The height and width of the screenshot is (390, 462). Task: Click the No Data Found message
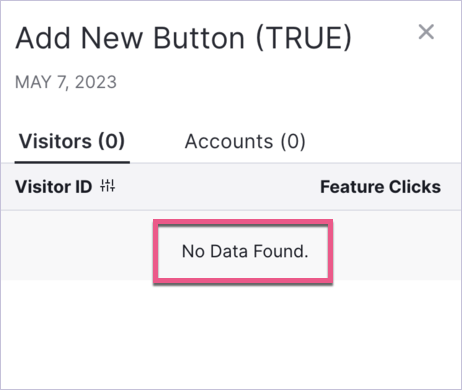tap(245, 251)
